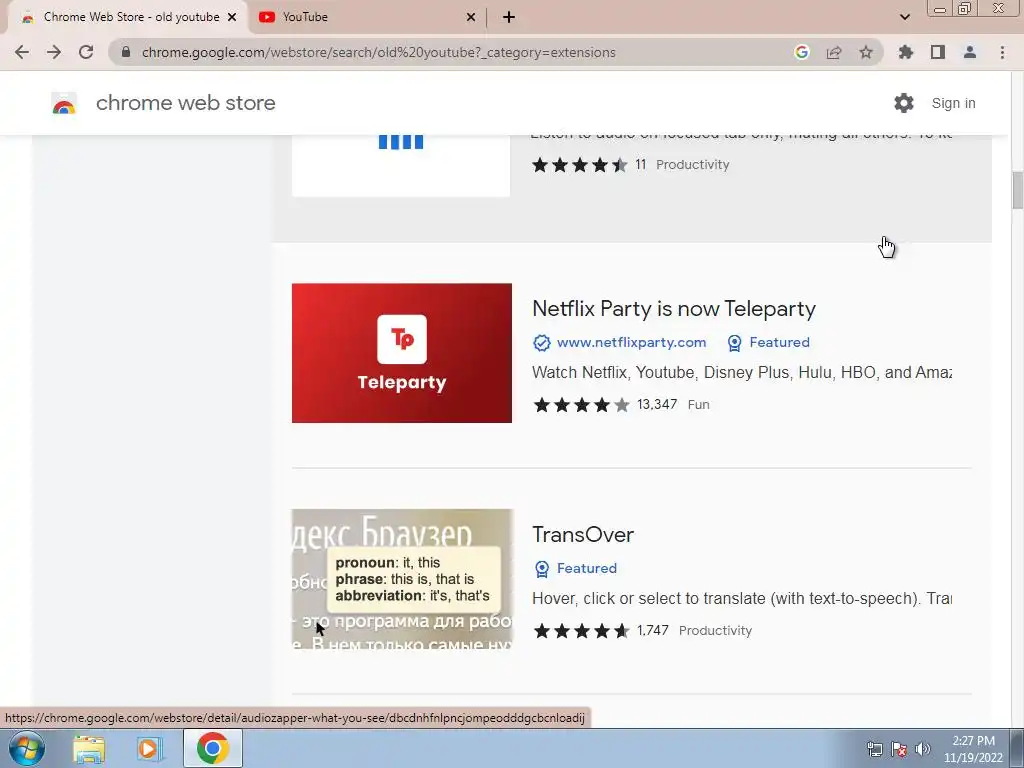
Task: Share this page via share icon
Action: (834, 52)
